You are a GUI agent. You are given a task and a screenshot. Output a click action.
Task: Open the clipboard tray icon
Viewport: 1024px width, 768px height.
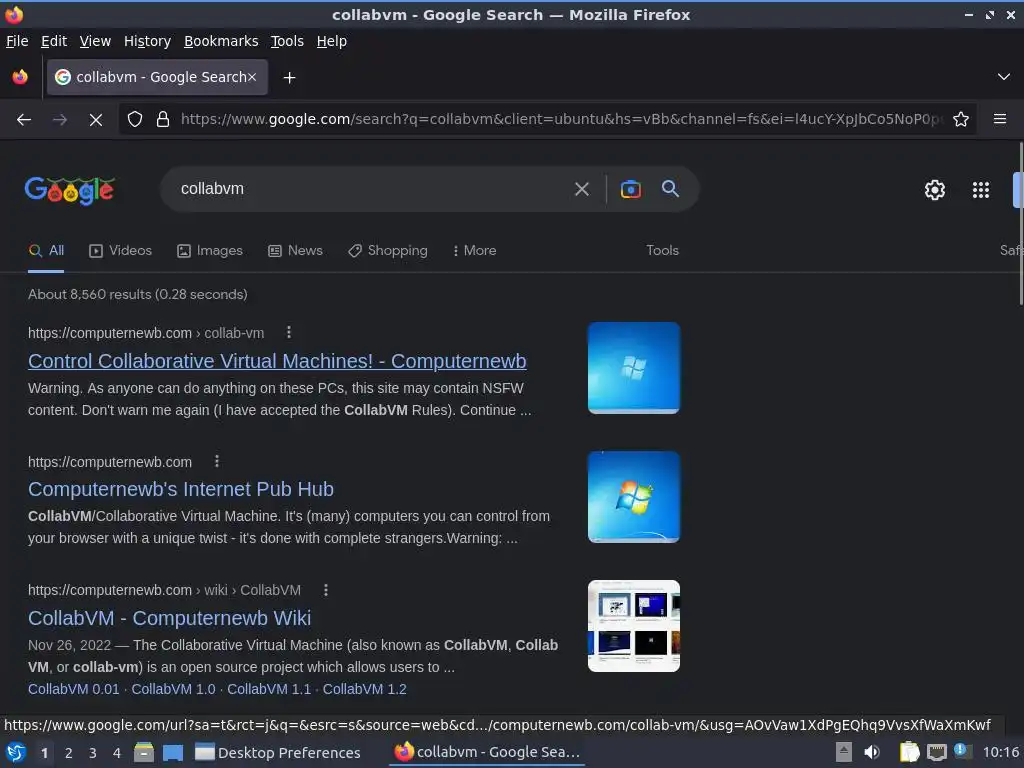(909, 752)
